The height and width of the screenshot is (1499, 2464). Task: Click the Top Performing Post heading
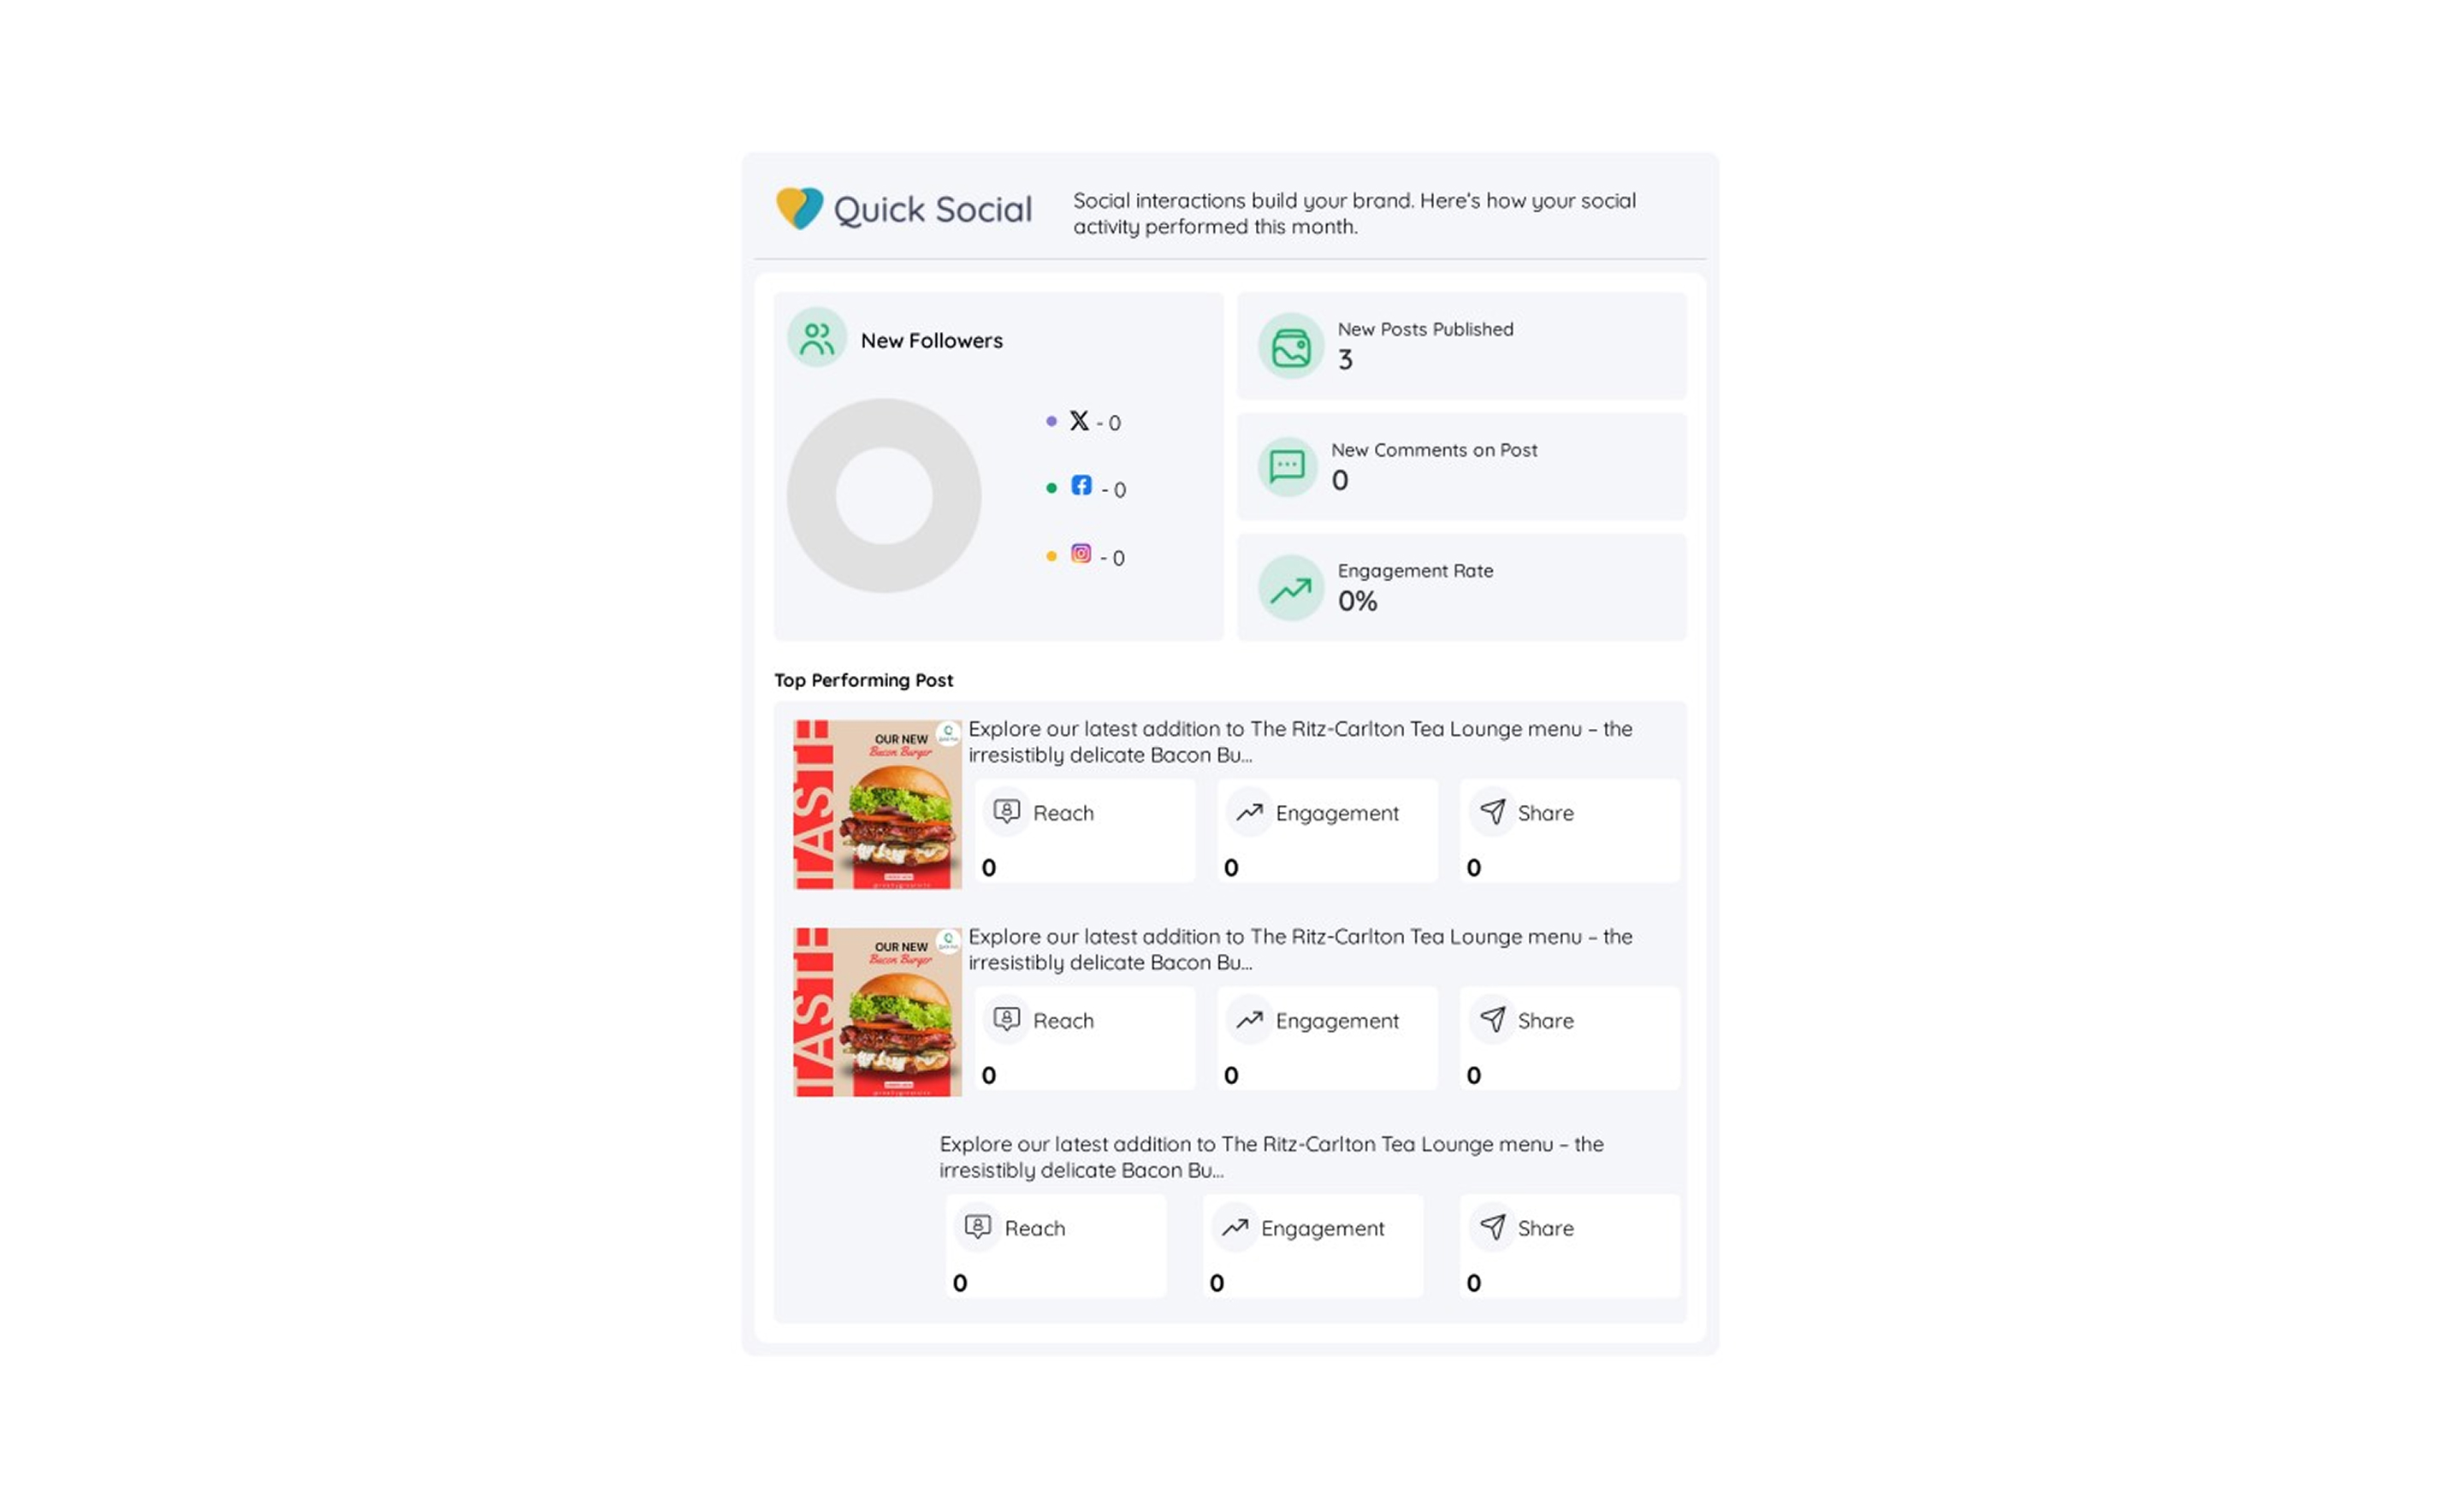coord(863,680)
